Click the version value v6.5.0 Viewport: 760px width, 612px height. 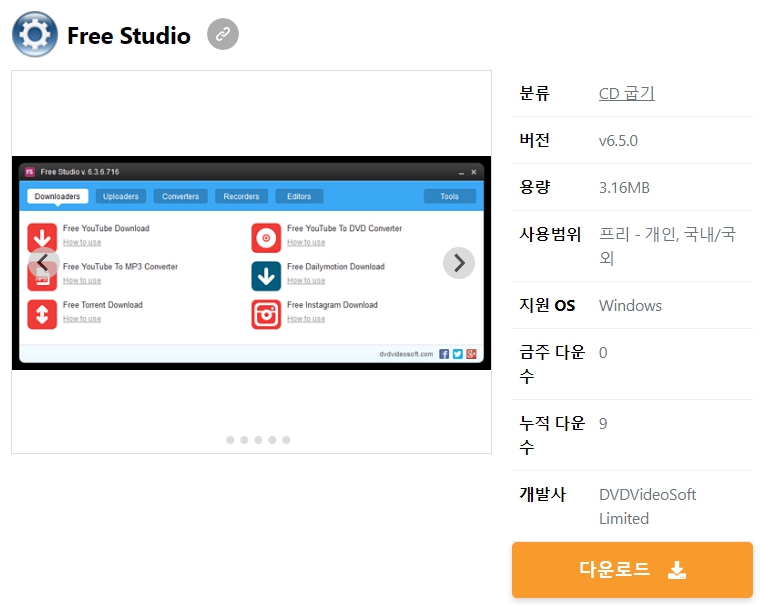point(618,141)
